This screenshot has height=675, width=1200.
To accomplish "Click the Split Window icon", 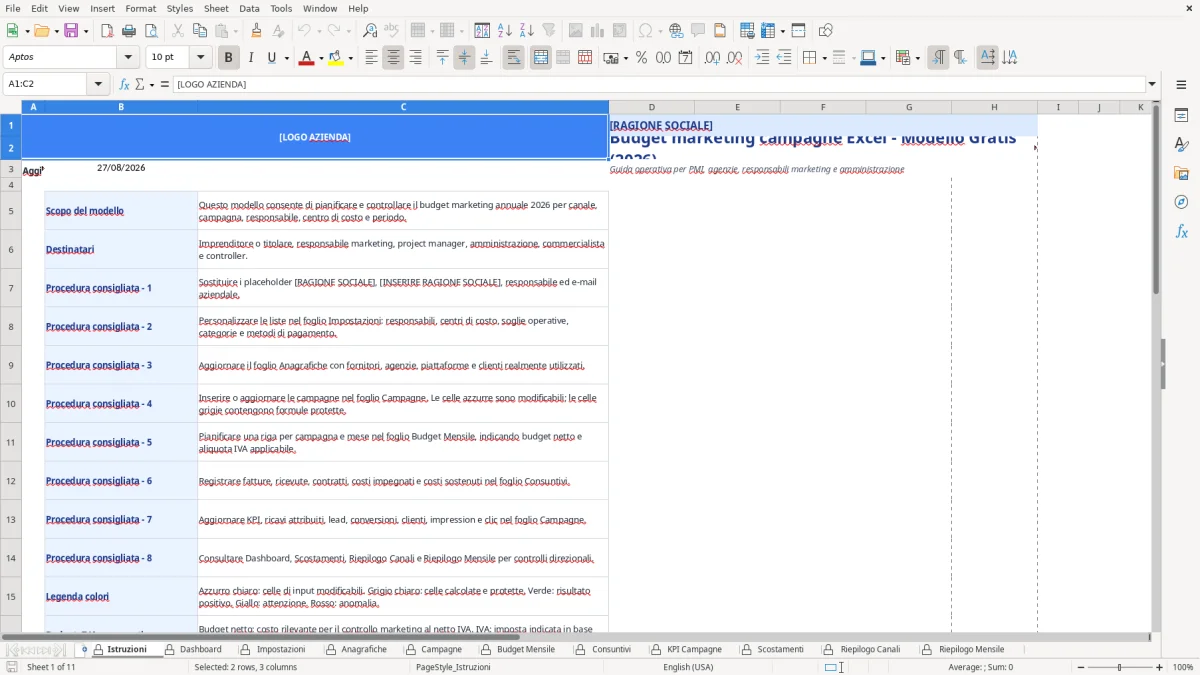I will point(798,31).
